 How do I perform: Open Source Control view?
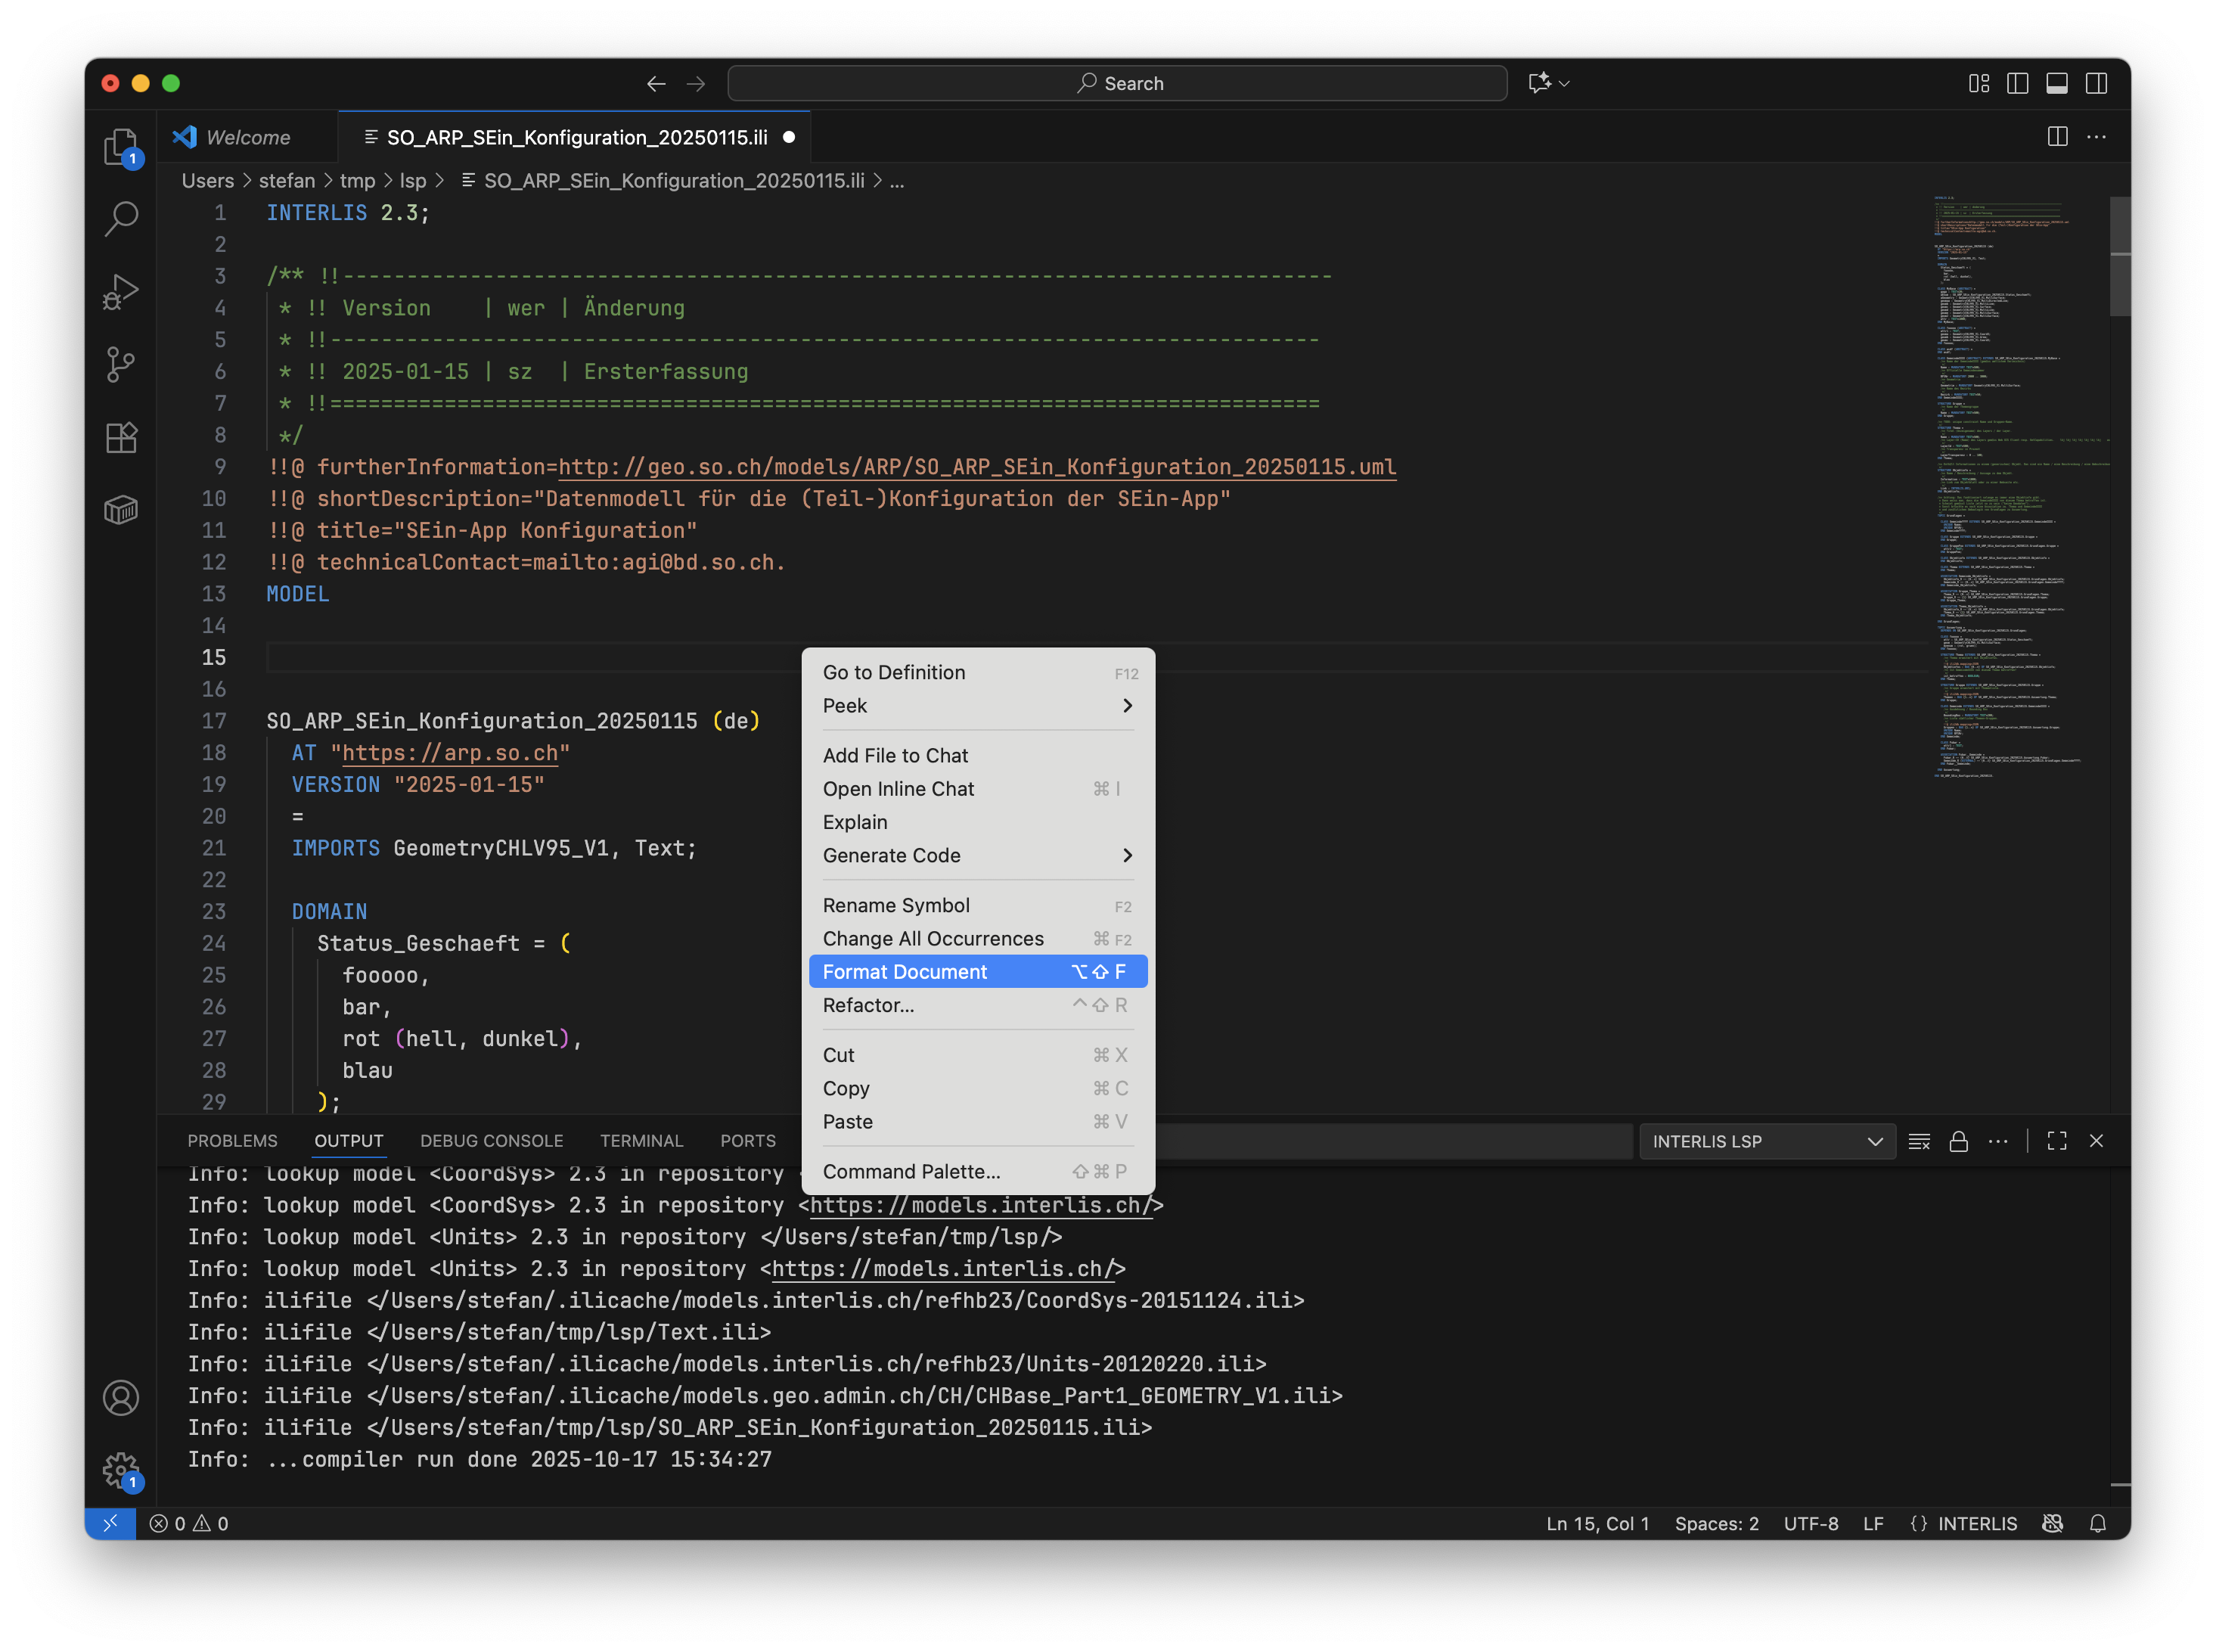(121, 364)
